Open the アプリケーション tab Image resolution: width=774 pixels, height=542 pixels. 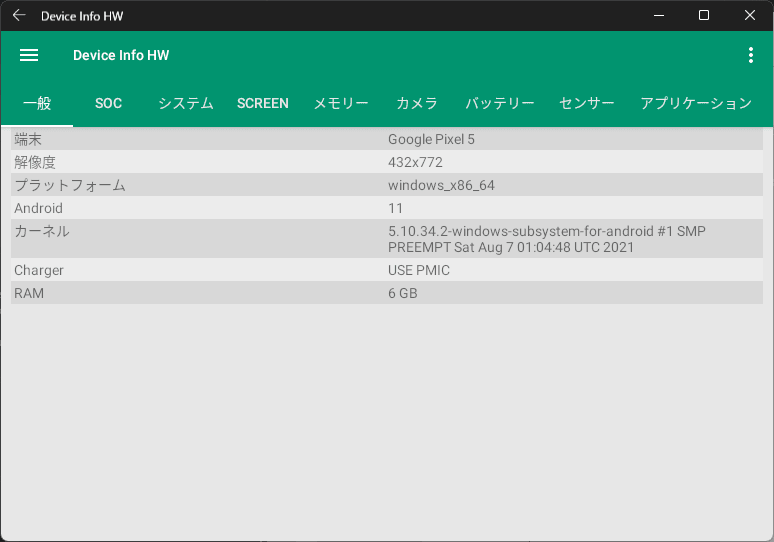[696, 103]
